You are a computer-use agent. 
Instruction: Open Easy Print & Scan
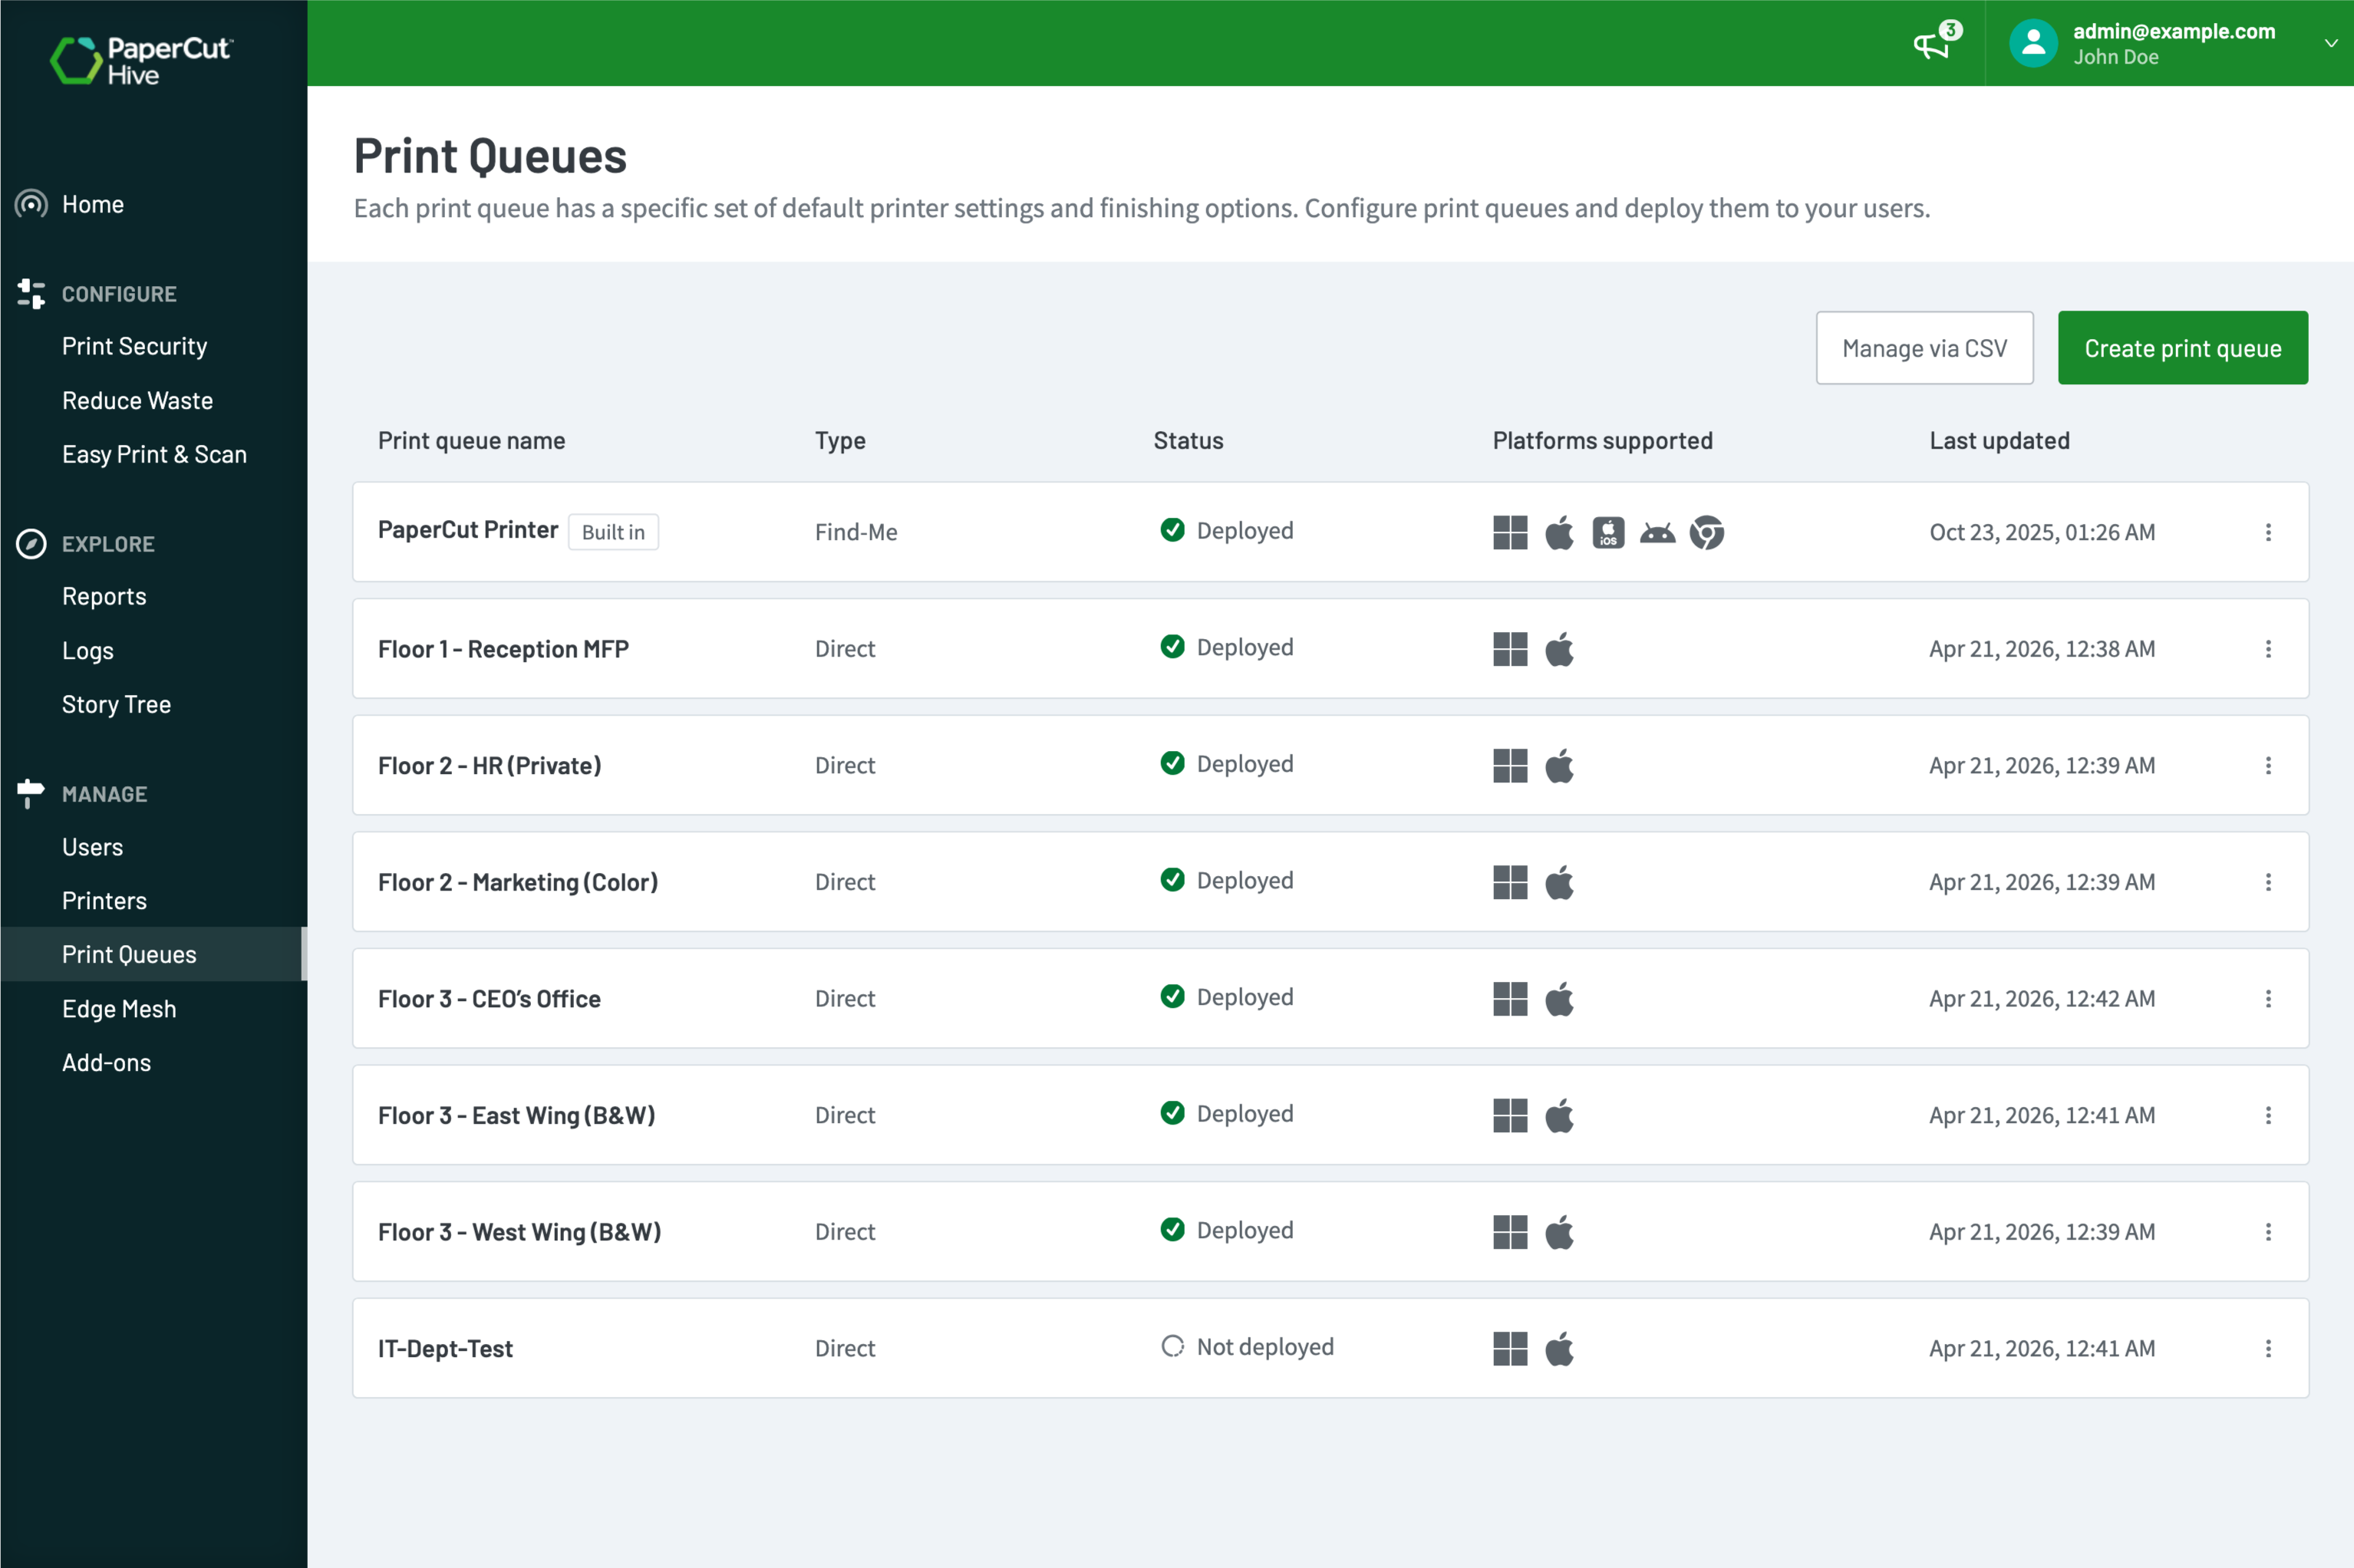pos(155,454)
